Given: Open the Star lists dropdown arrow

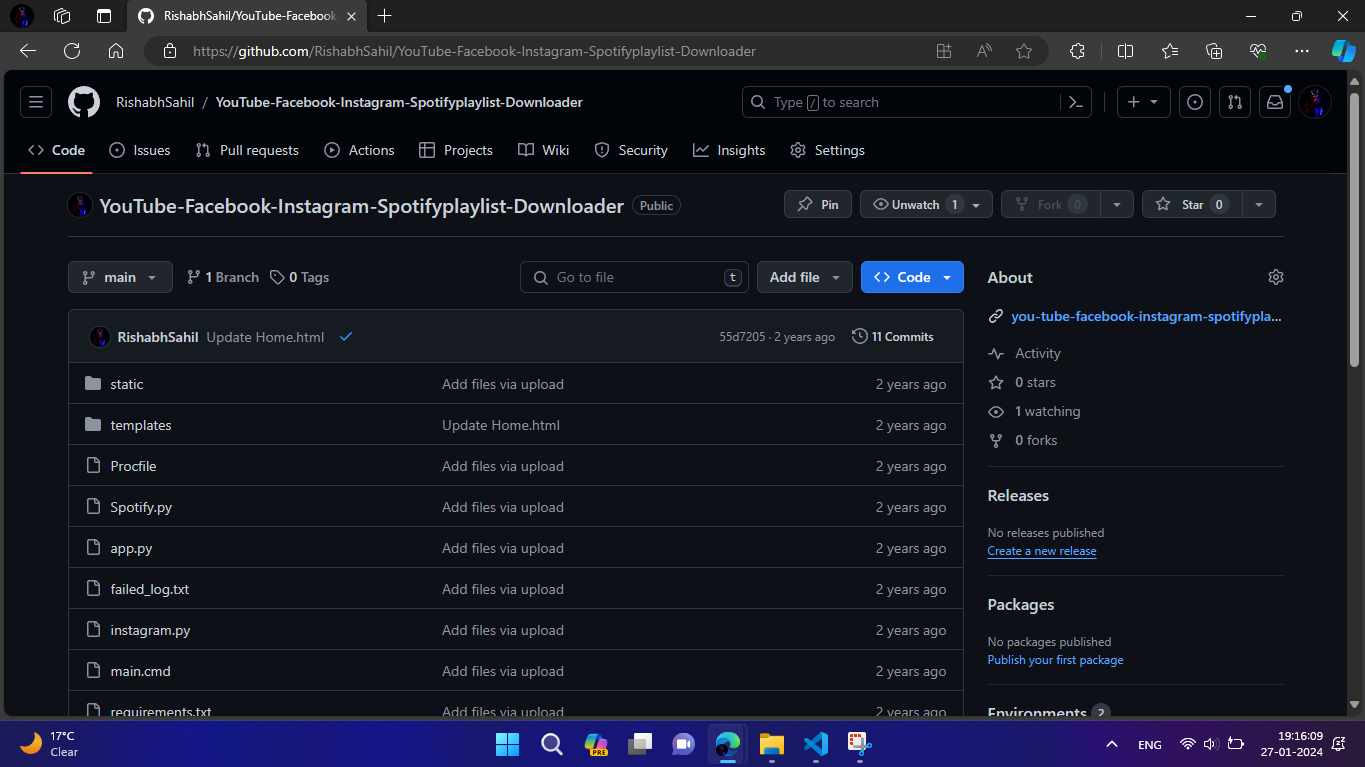Looking at the screenshot, I should click(1258, 204).
